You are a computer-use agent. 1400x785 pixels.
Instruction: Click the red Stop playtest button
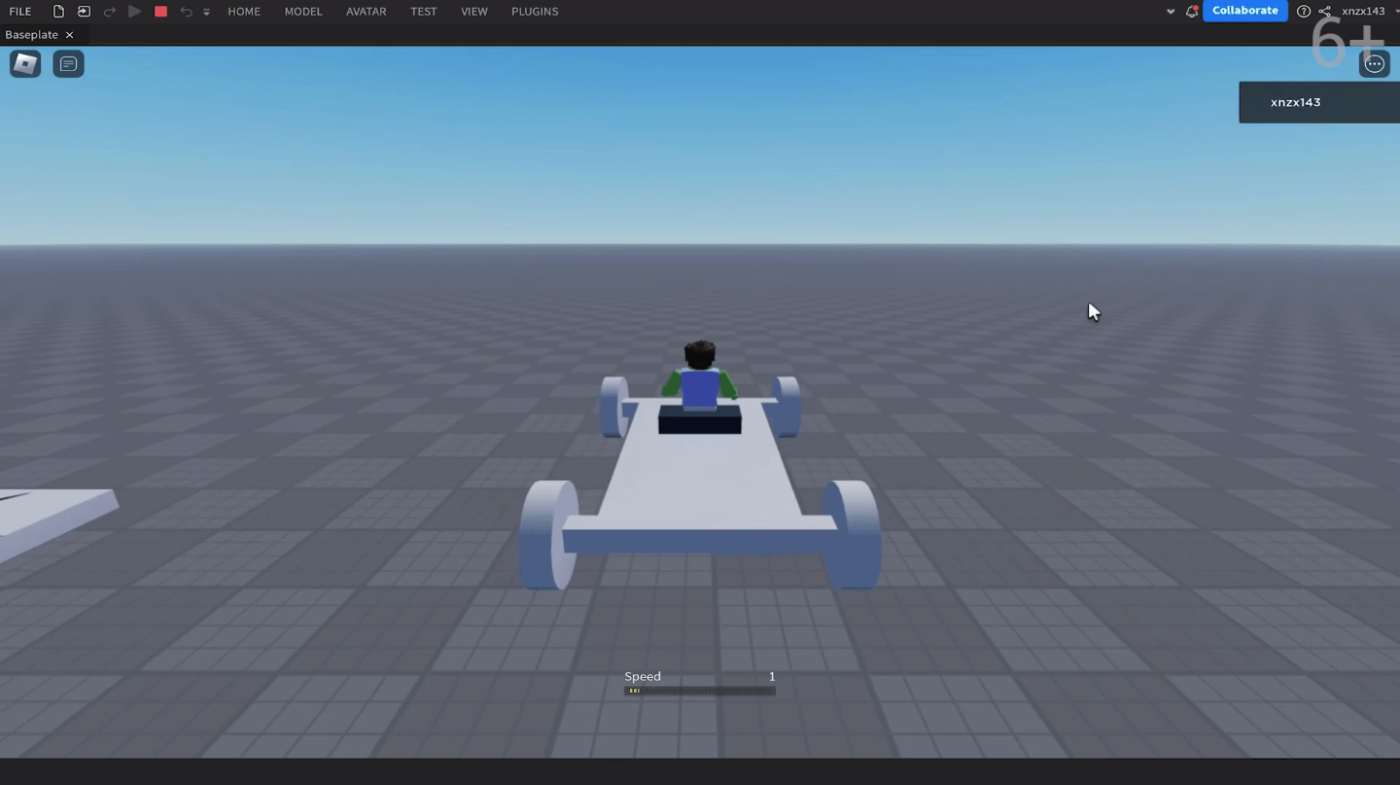click(x=160, y=12)
